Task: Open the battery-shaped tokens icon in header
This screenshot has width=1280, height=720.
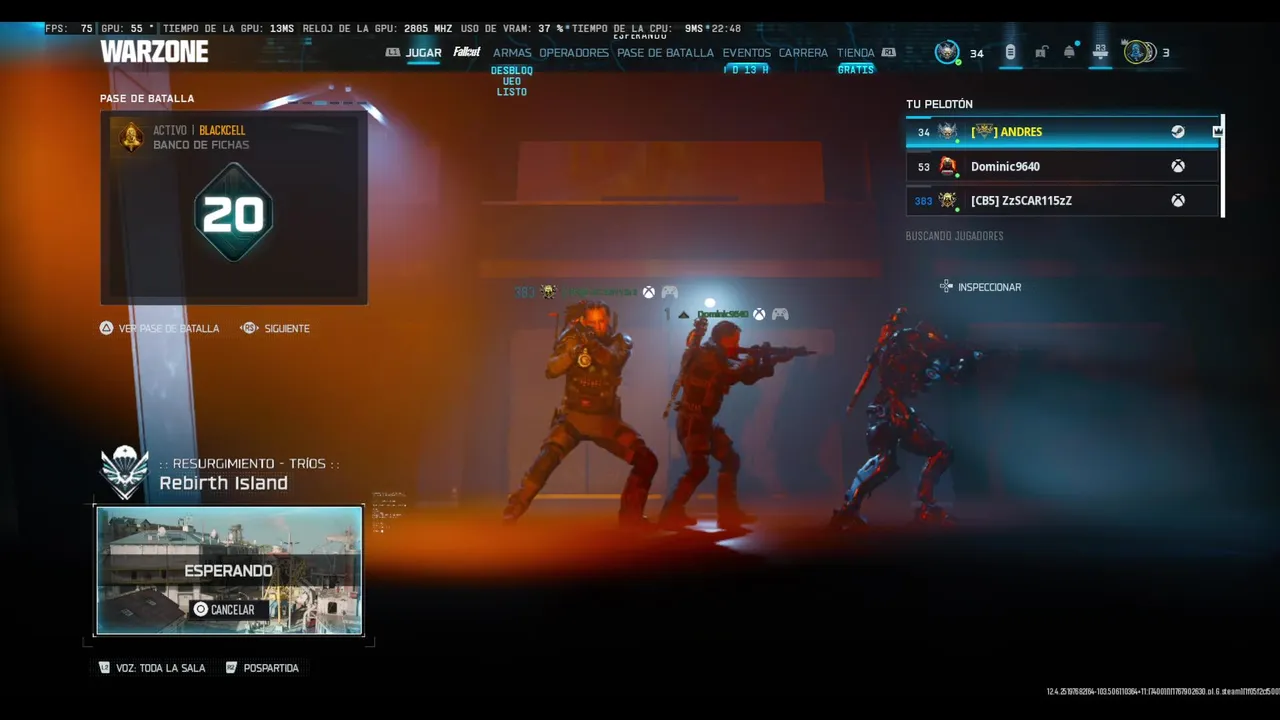Action: click(x=1010, y=52)
